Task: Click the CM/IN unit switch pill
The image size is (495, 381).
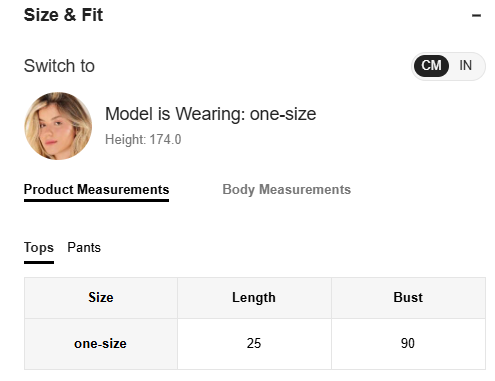Action: point(448,66)
